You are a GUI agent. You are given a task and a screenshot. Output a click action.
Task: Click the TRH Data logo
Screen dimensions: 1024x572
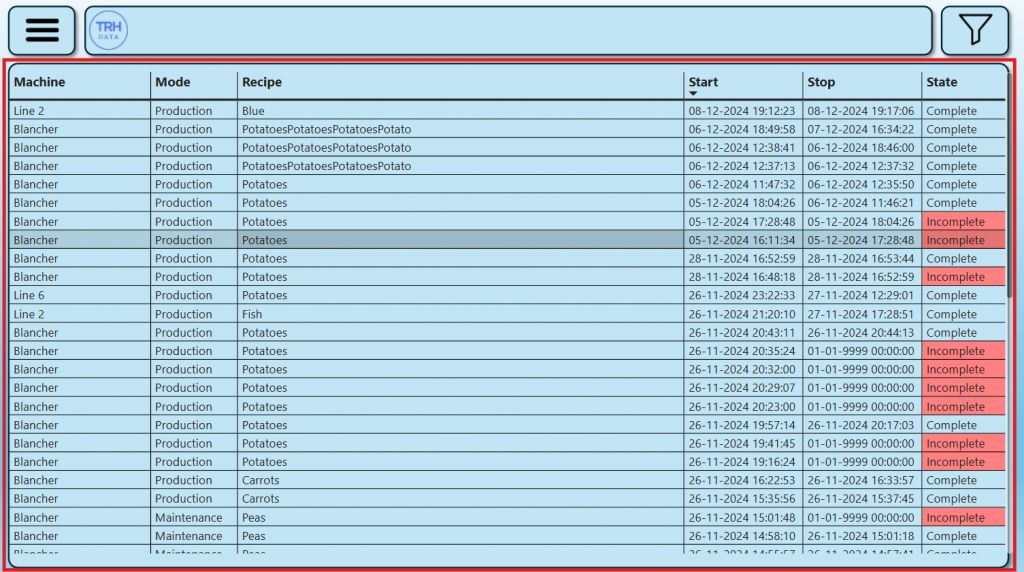[108, 30]
